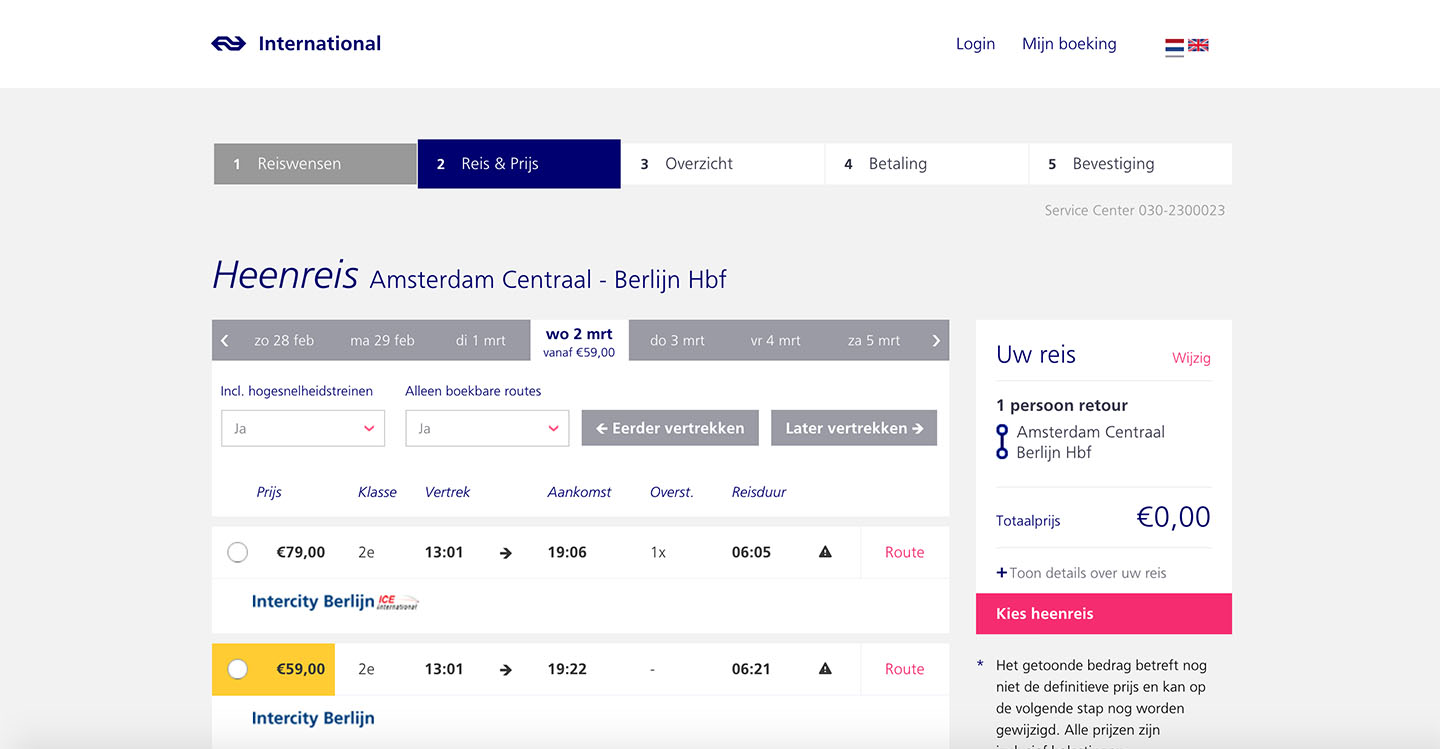1440x749 pixels.
Task: Click the ICE International train logo
Action: pyautogui.click(x=398, y=602)
